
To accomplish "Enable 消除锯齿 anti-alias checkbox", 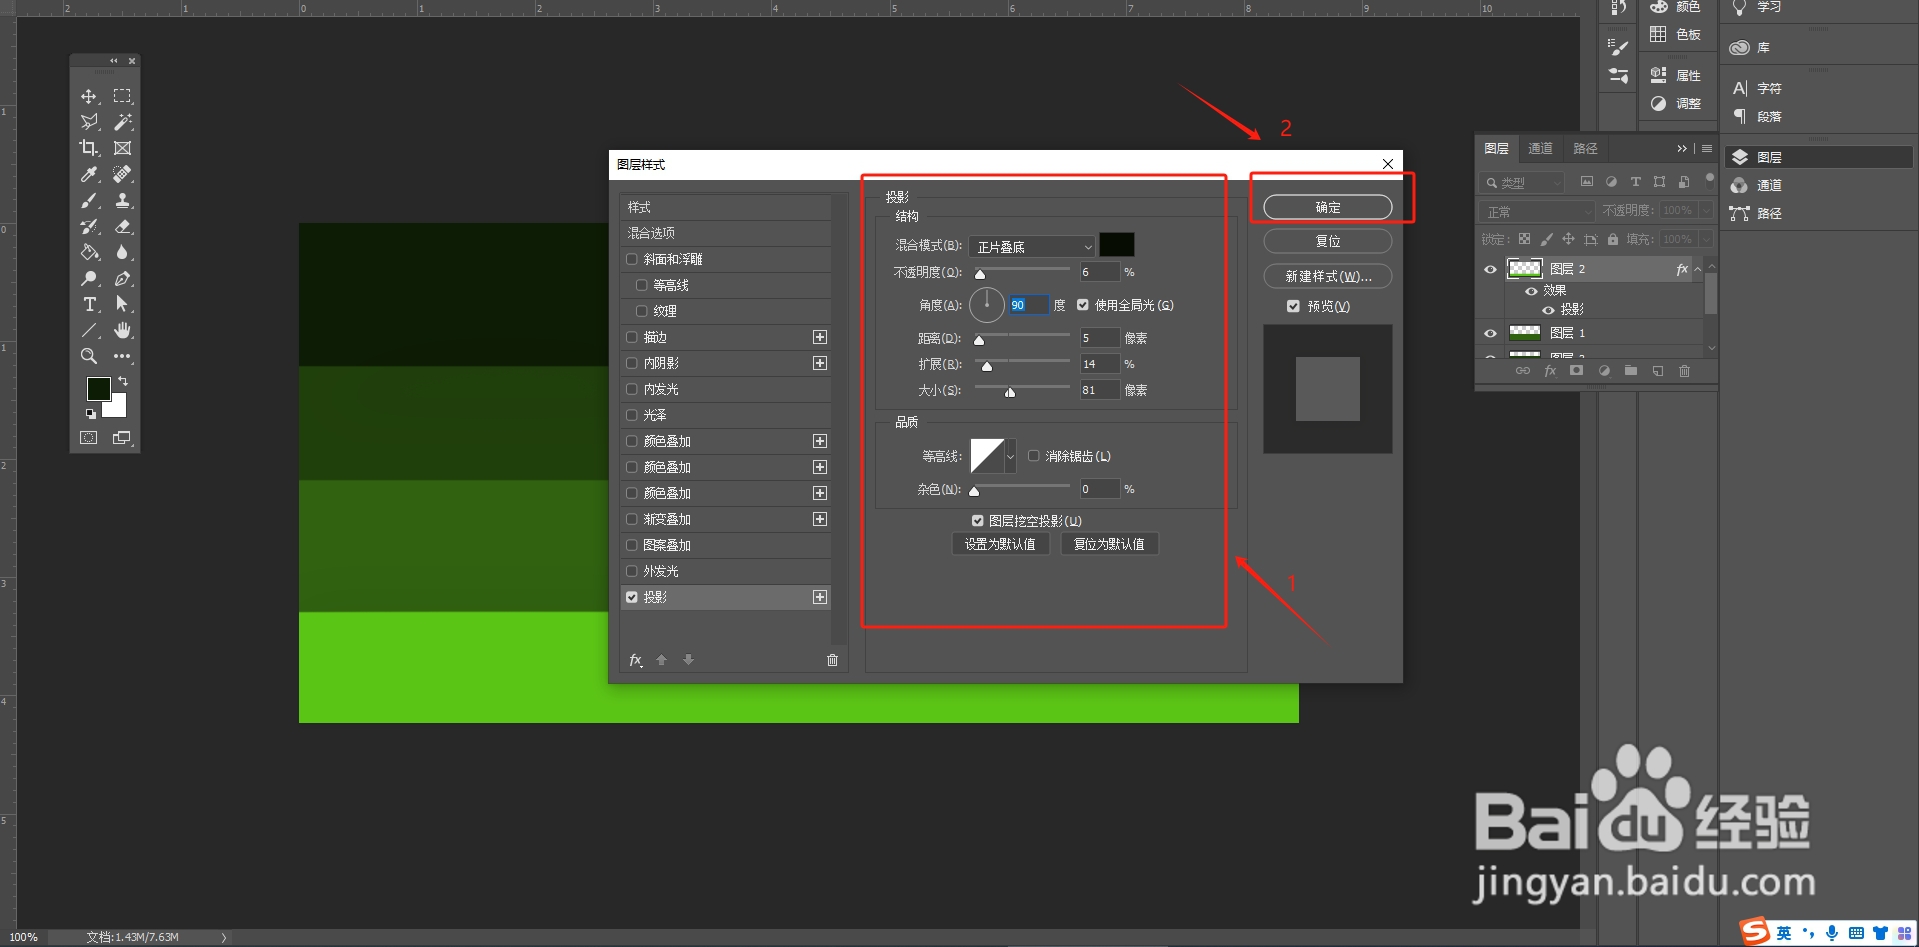I will [x=1034, y=456].
